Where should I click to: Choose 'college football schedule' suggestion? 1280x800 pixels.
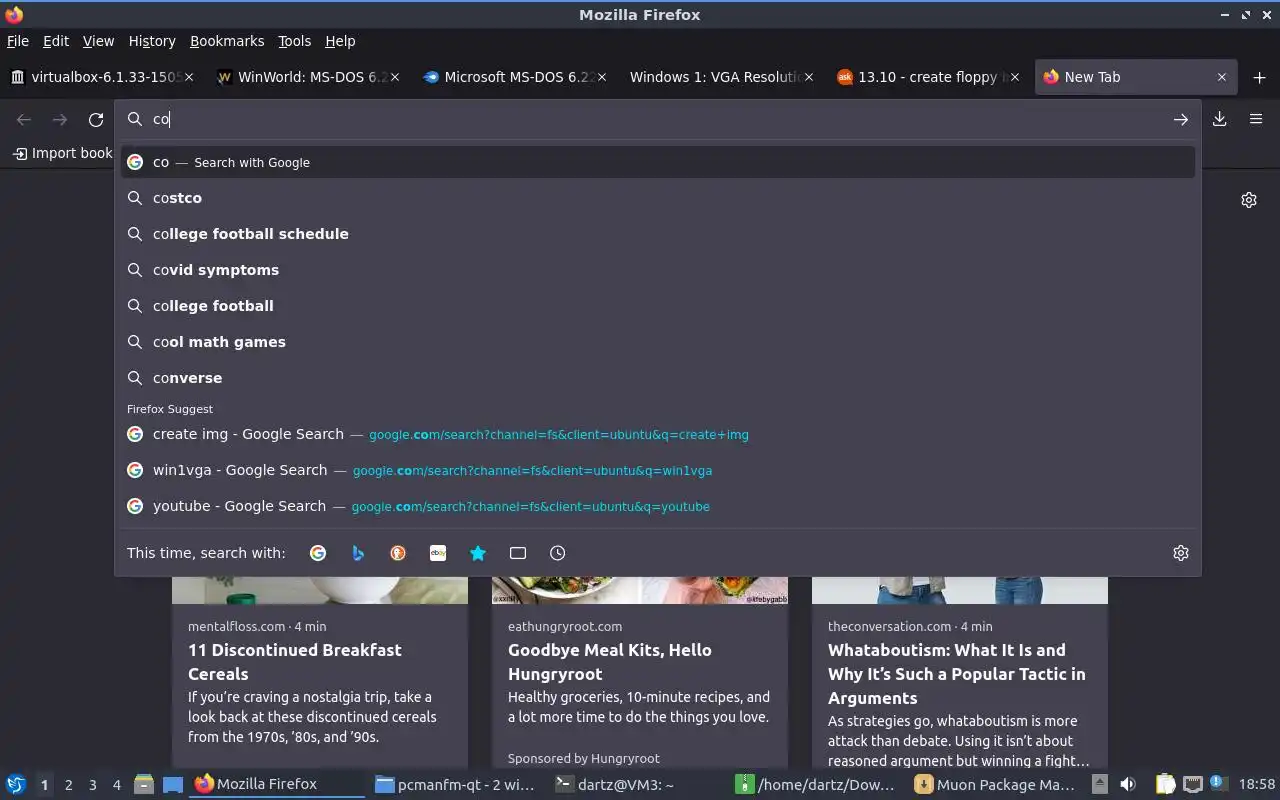[658, 234]
